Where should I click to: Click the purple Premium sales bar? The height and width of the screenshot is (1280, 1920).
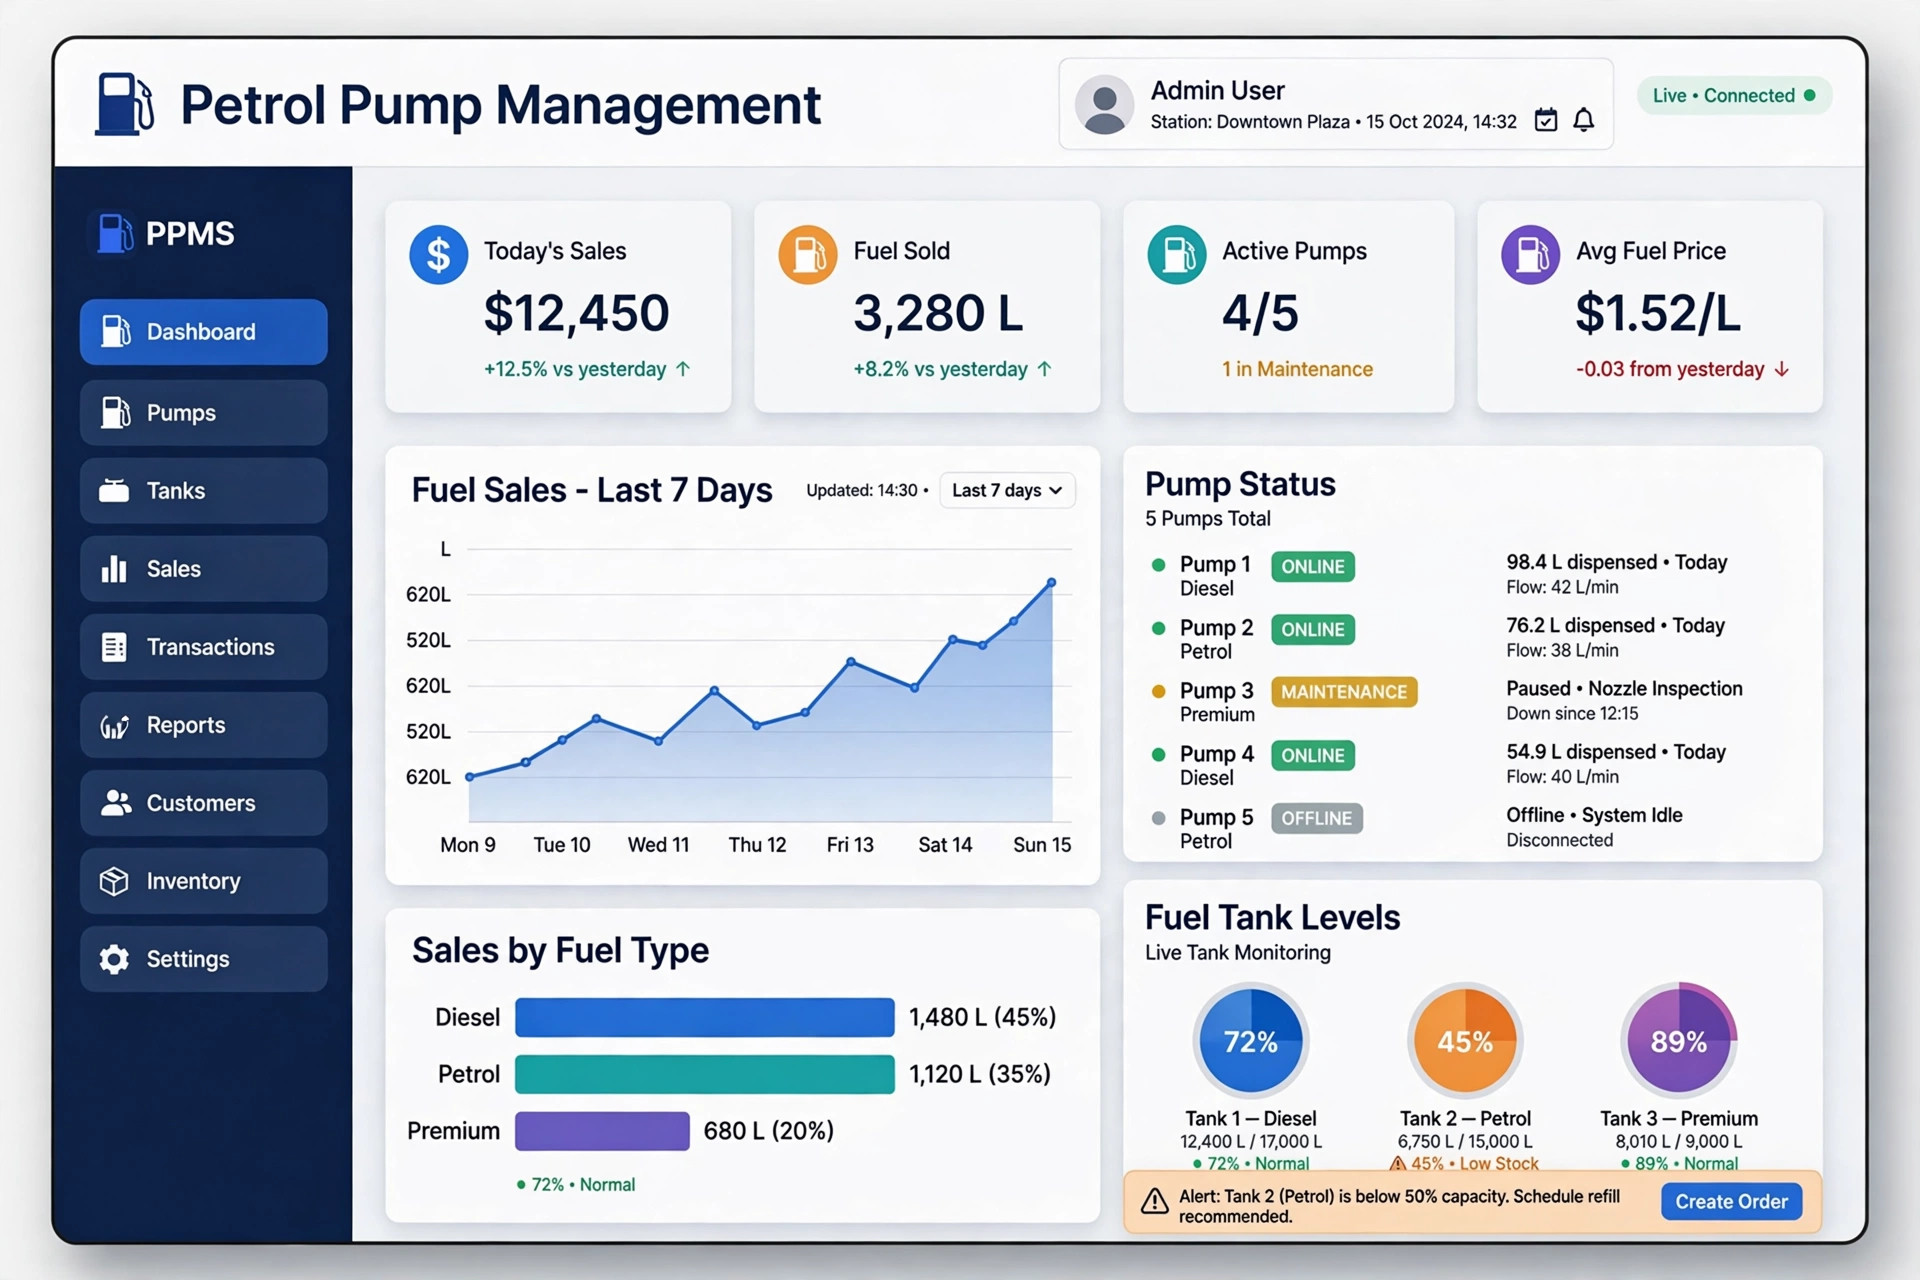pos(602,1131)
